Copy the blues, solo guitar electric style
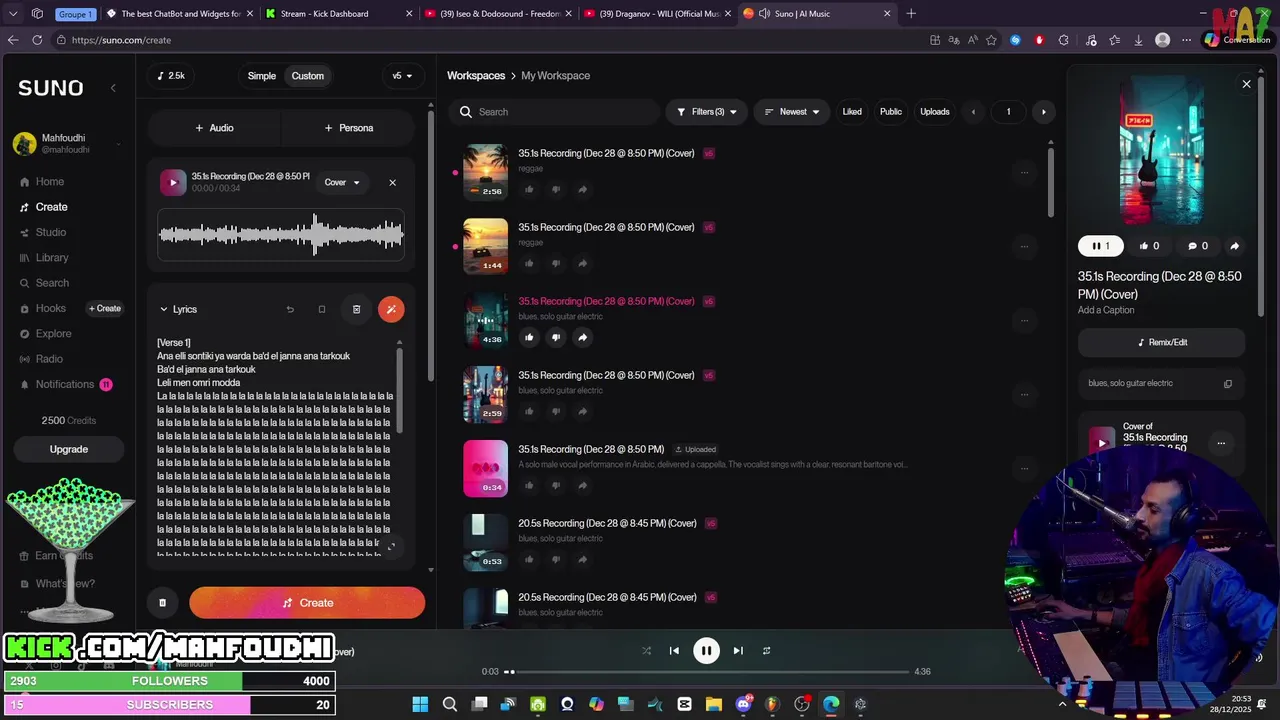Screen dimensions: 1280x720 click(x=1228, y=384)
